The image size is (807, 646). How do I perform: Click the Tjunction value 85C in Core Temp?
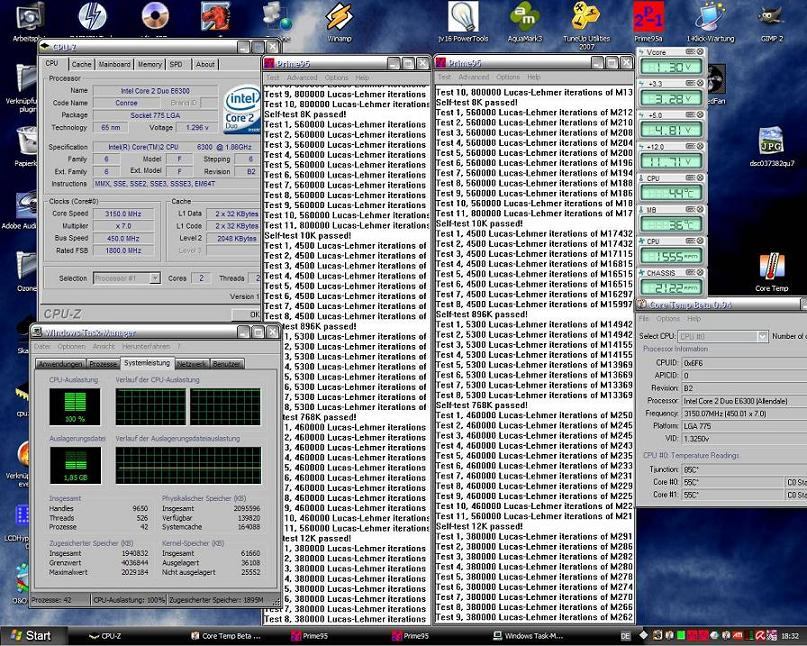pos(745,469)
